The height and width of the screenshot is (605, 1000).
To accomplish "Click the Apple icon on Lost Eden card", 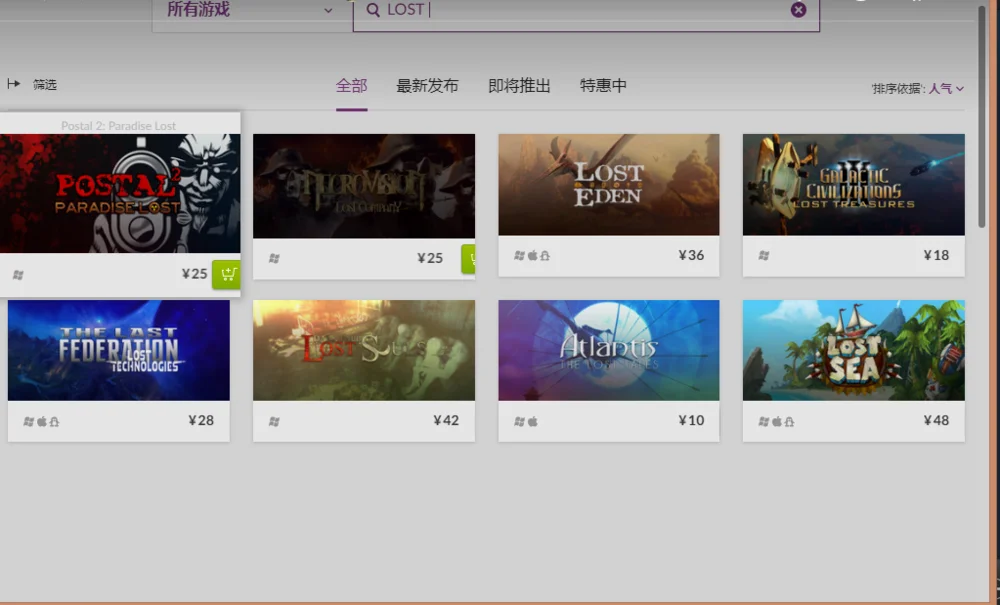I will click(533, 256).
